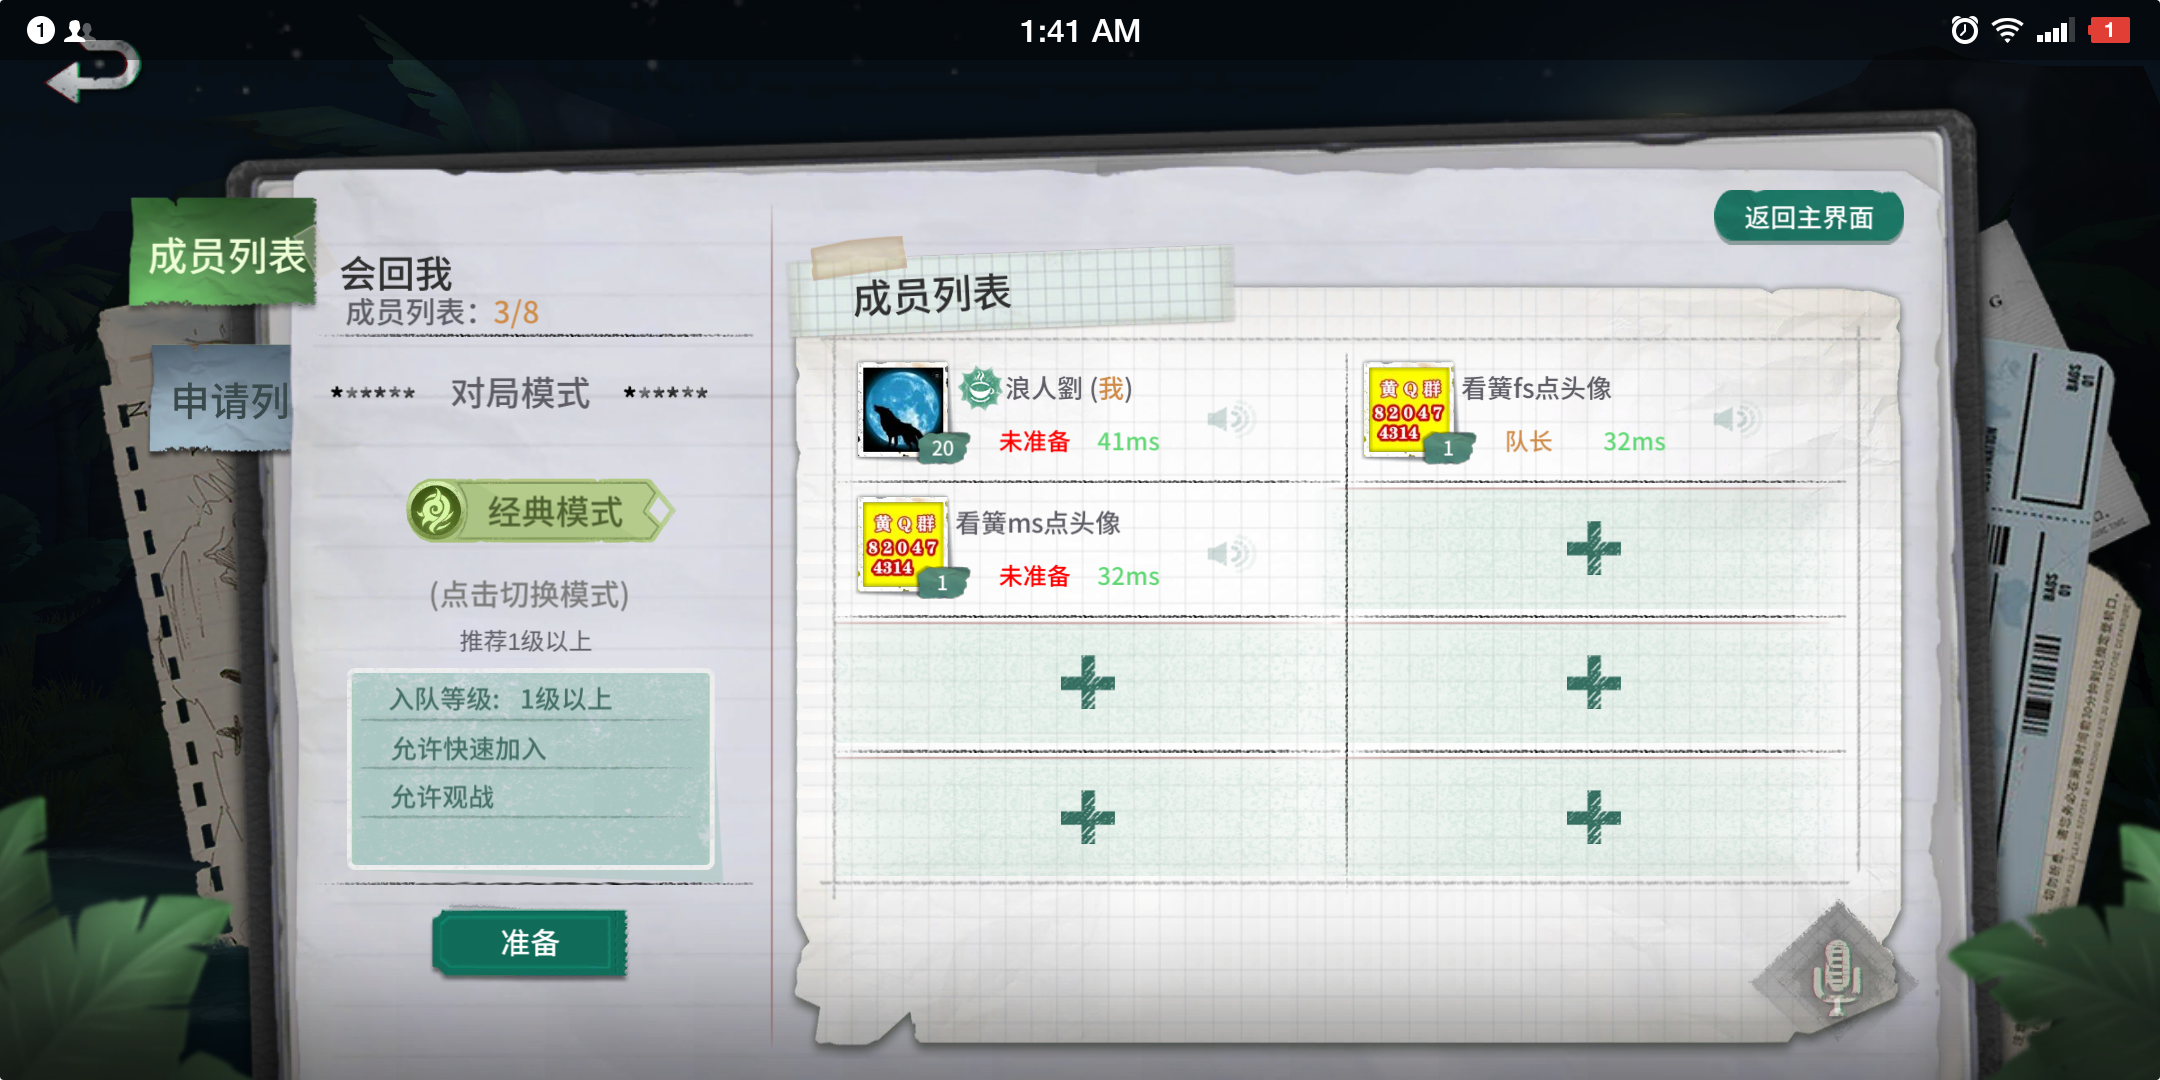Tap the team name 会回我

[x=396, y=273]
